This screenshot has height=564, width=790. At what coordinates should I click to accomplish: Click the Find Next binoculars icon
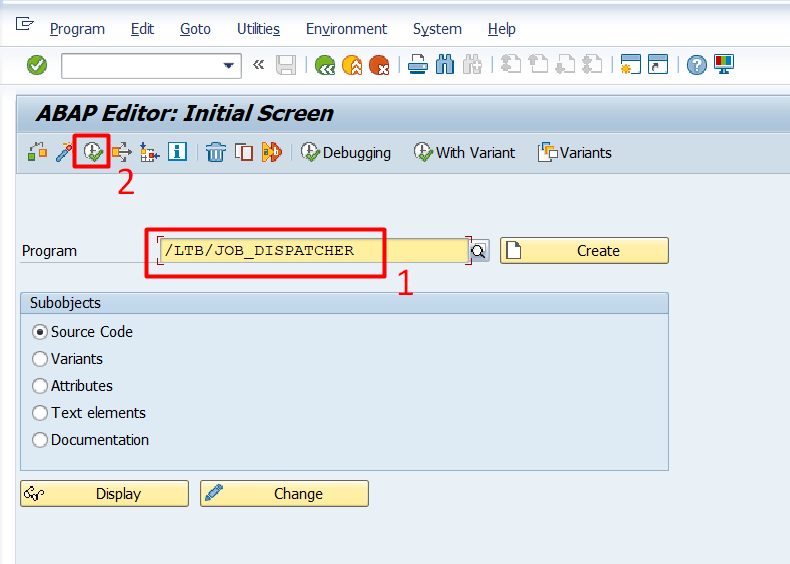point(472,65)
